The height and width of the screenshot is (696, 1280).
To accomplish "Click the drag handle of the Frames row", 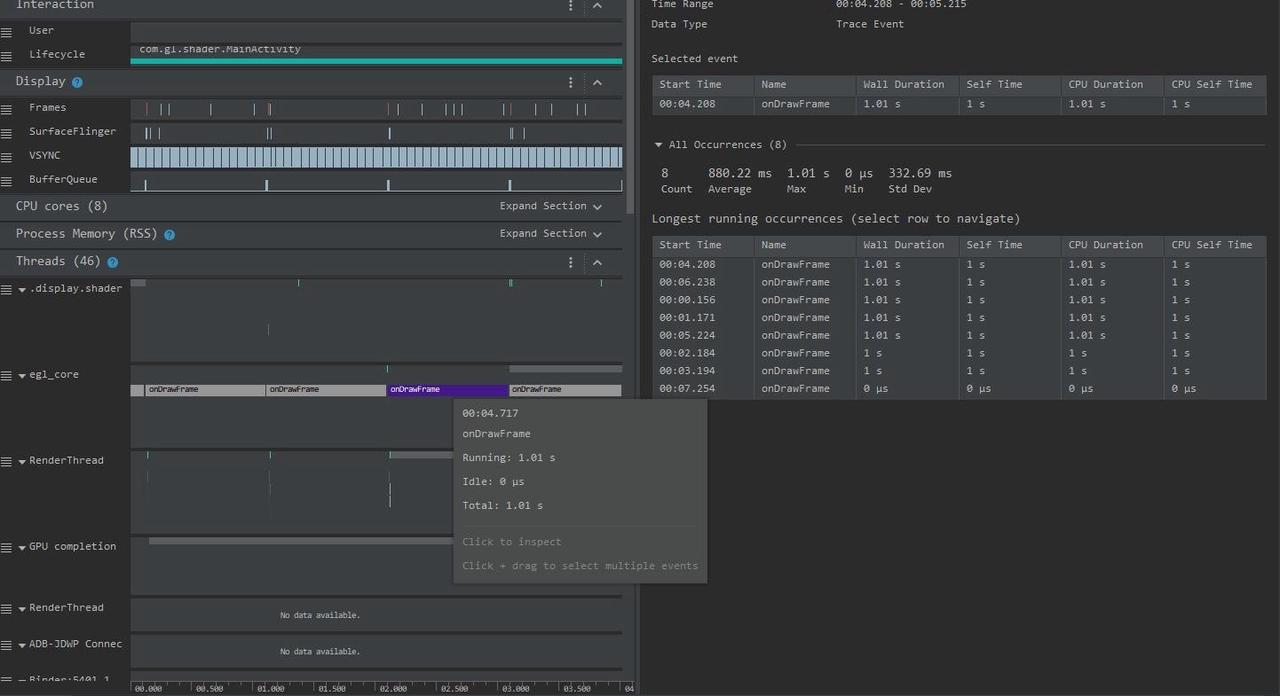I will (7, 108).
